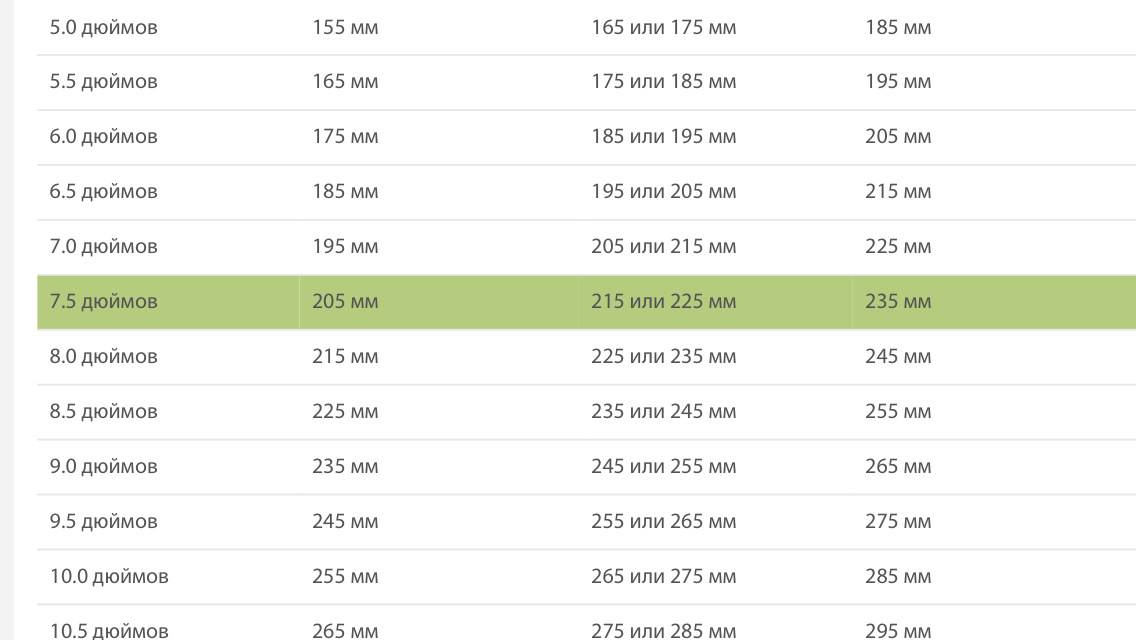
Task: Select the 195 или 205 мм cell
Action: click(663, 191)
